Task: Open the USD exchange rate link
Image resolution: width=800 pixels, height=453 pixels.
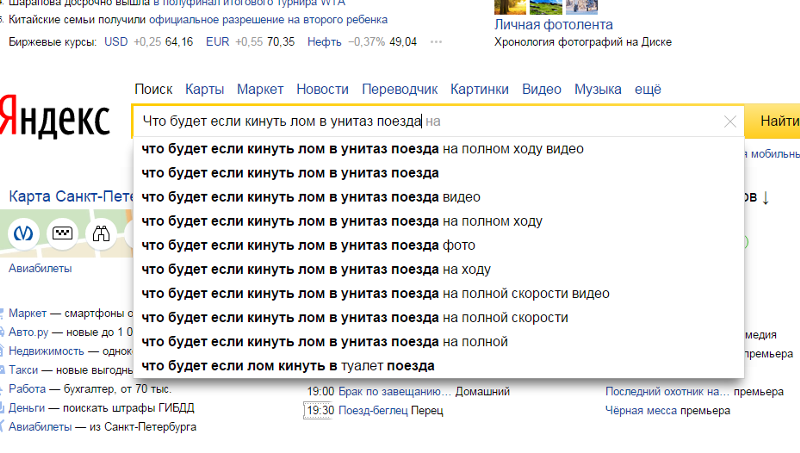Action: coord(116,42)
